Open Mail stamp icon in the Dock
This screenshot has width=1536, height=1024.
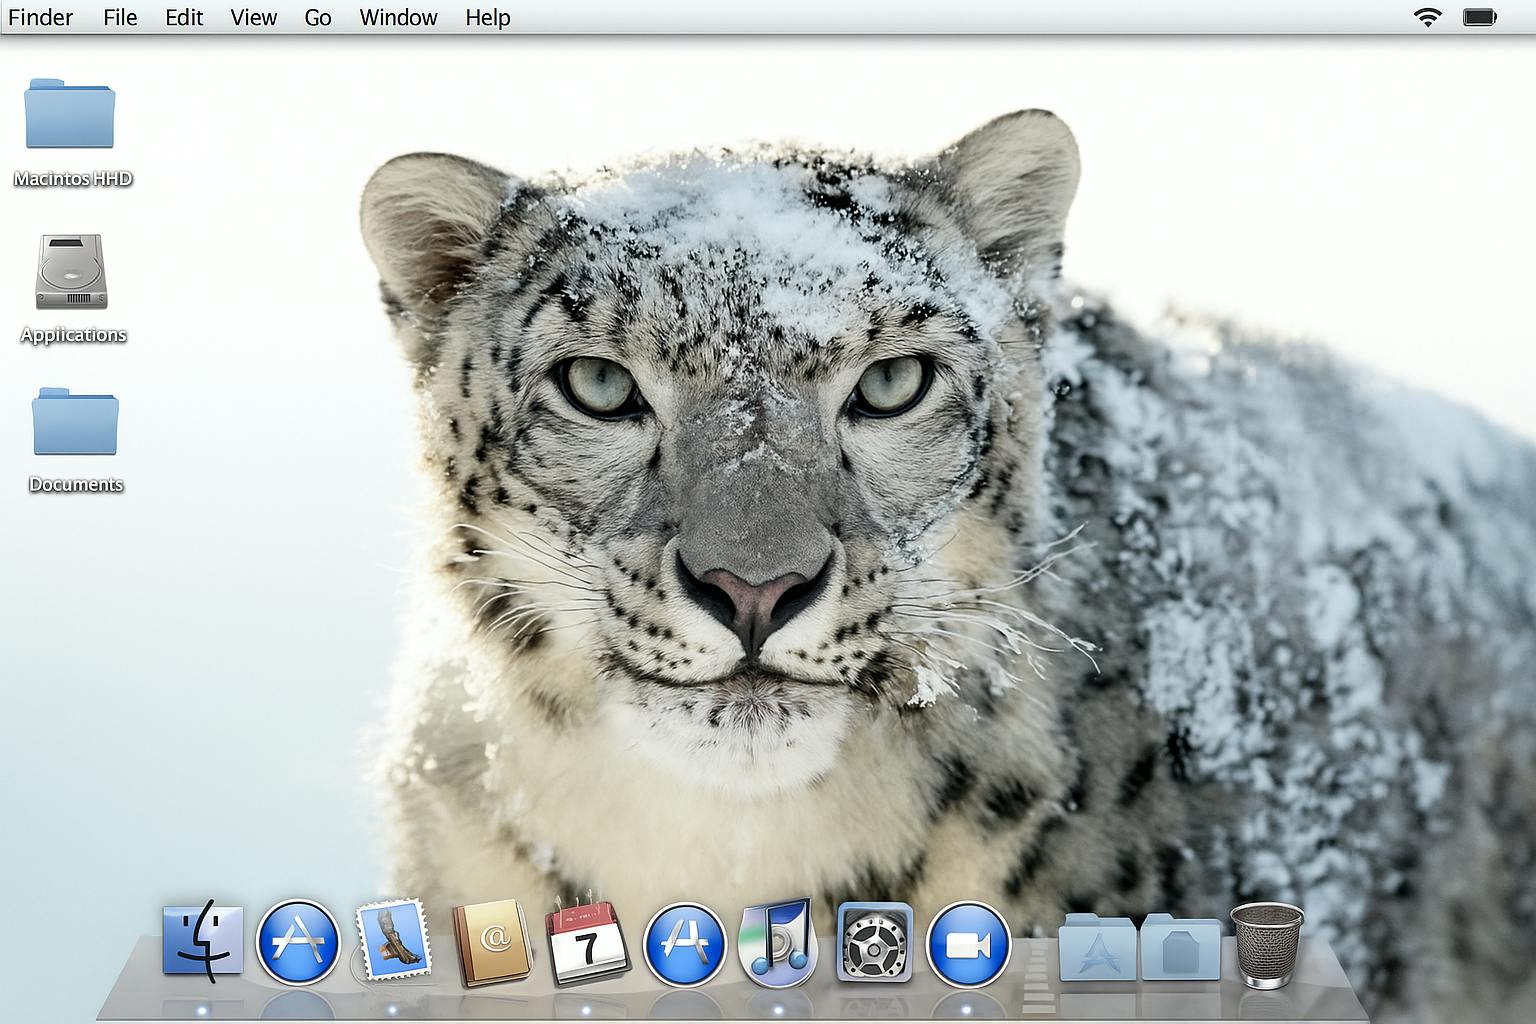point(393,940)
